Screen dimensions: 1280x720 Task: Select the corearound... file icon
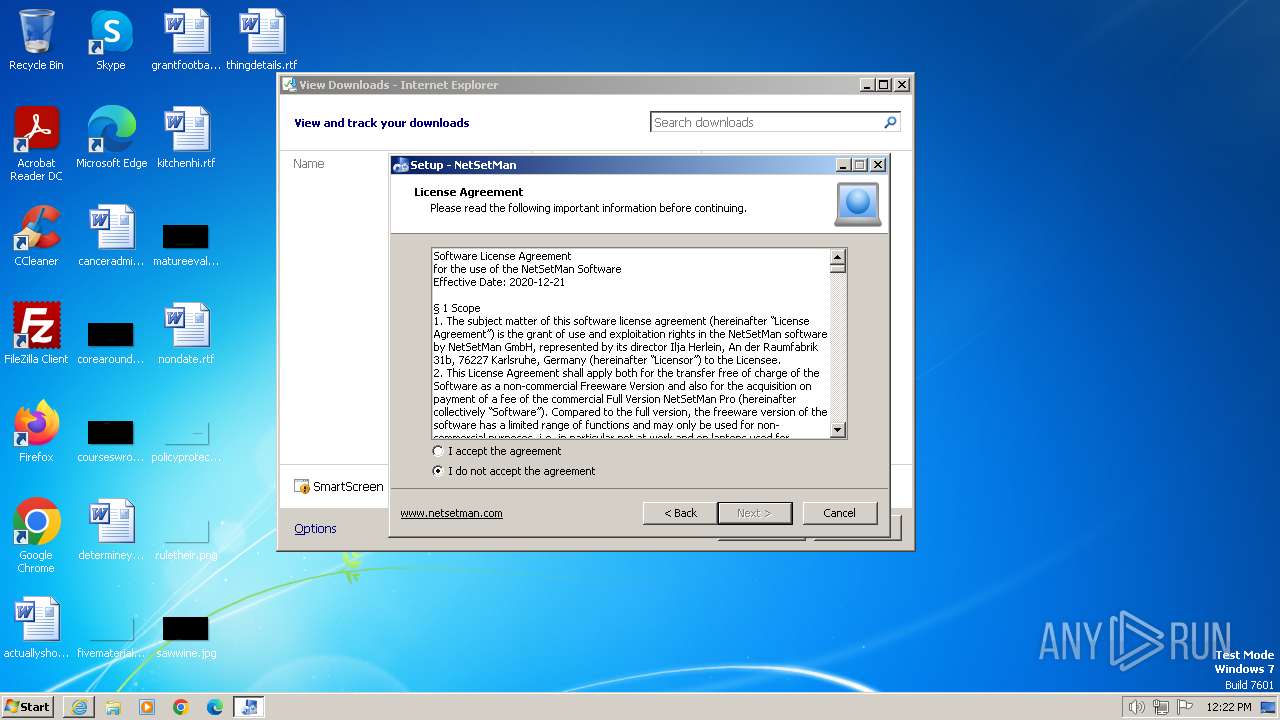click(x=111, y=343)
